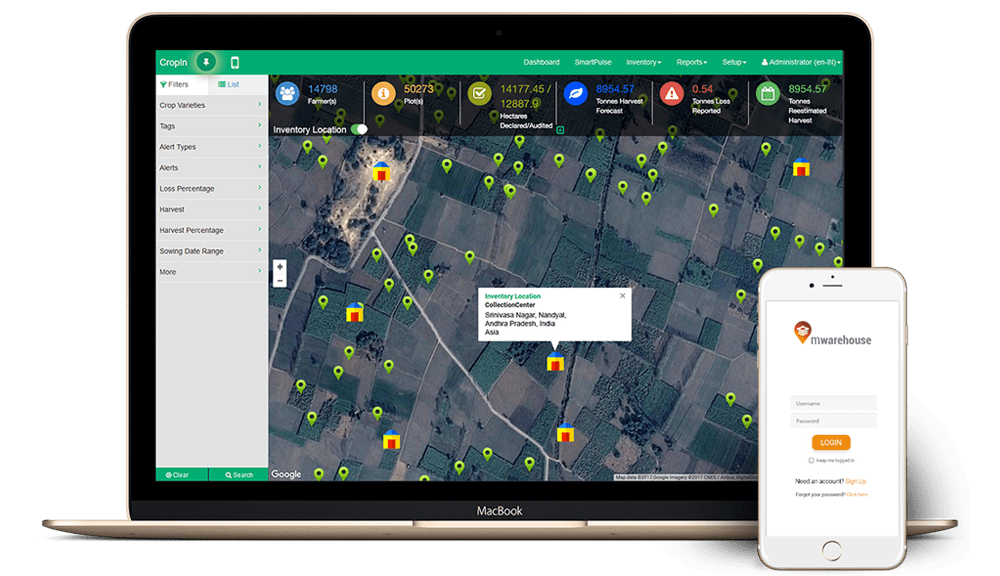Expand the Harvest Percentage filter

[x=210, y=230]
